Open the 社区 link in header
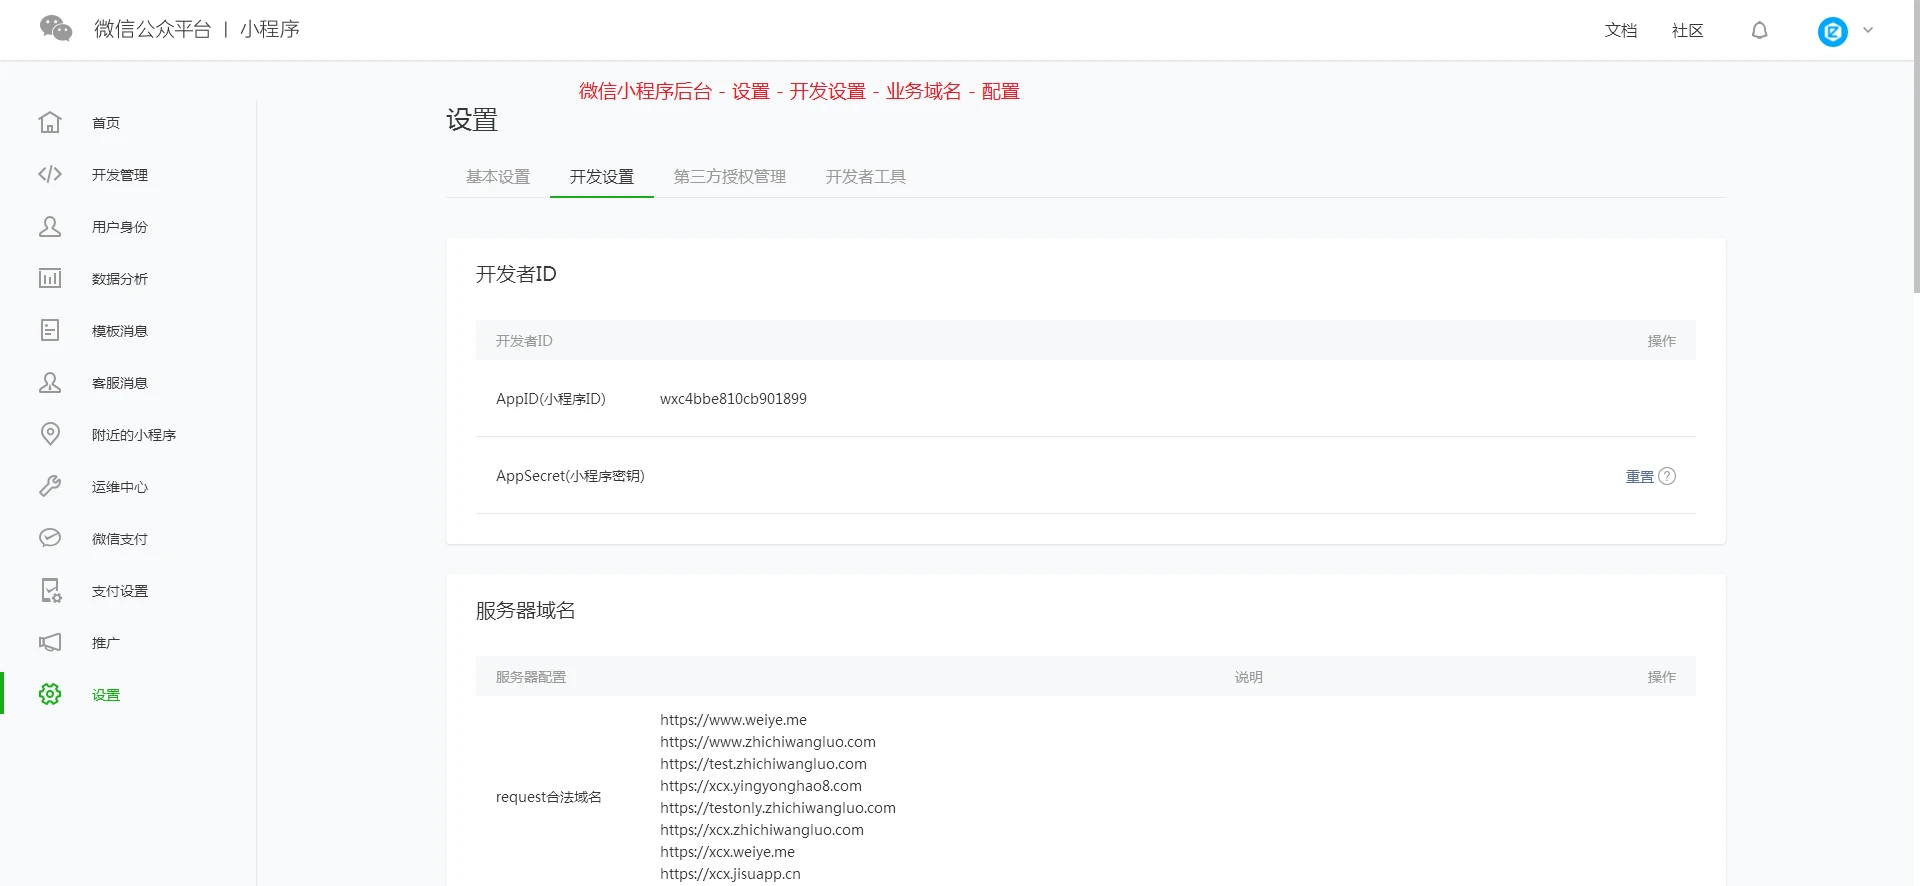The image size is (1920, 886). click(x=1688, y=31)
